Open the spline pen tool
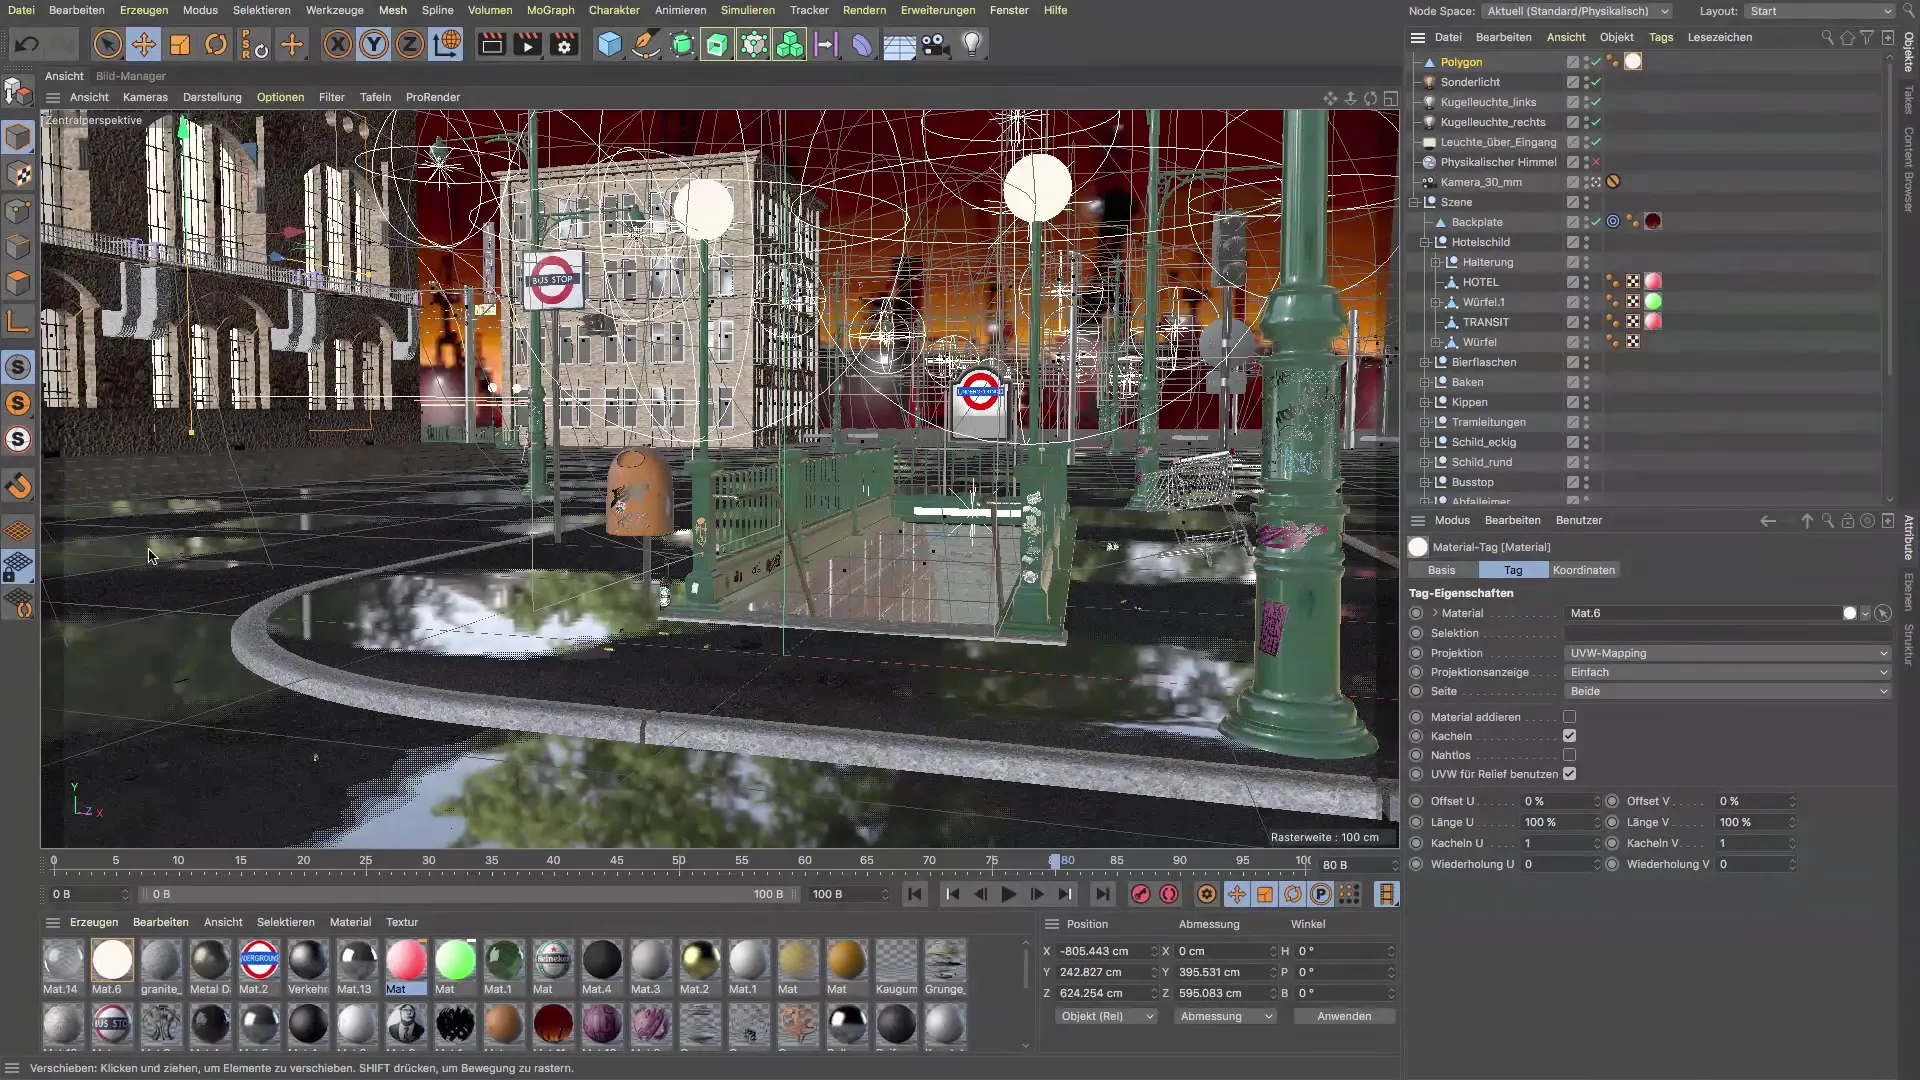The image size is (1920, 1080). click(x=646, y=45)
